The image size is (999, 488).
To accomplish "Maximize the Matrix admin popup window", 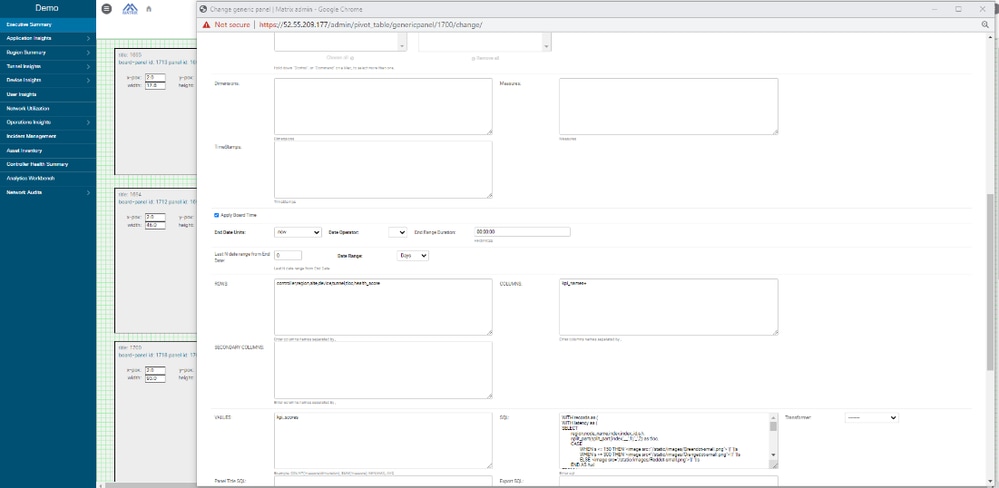I will pos(958,9).
